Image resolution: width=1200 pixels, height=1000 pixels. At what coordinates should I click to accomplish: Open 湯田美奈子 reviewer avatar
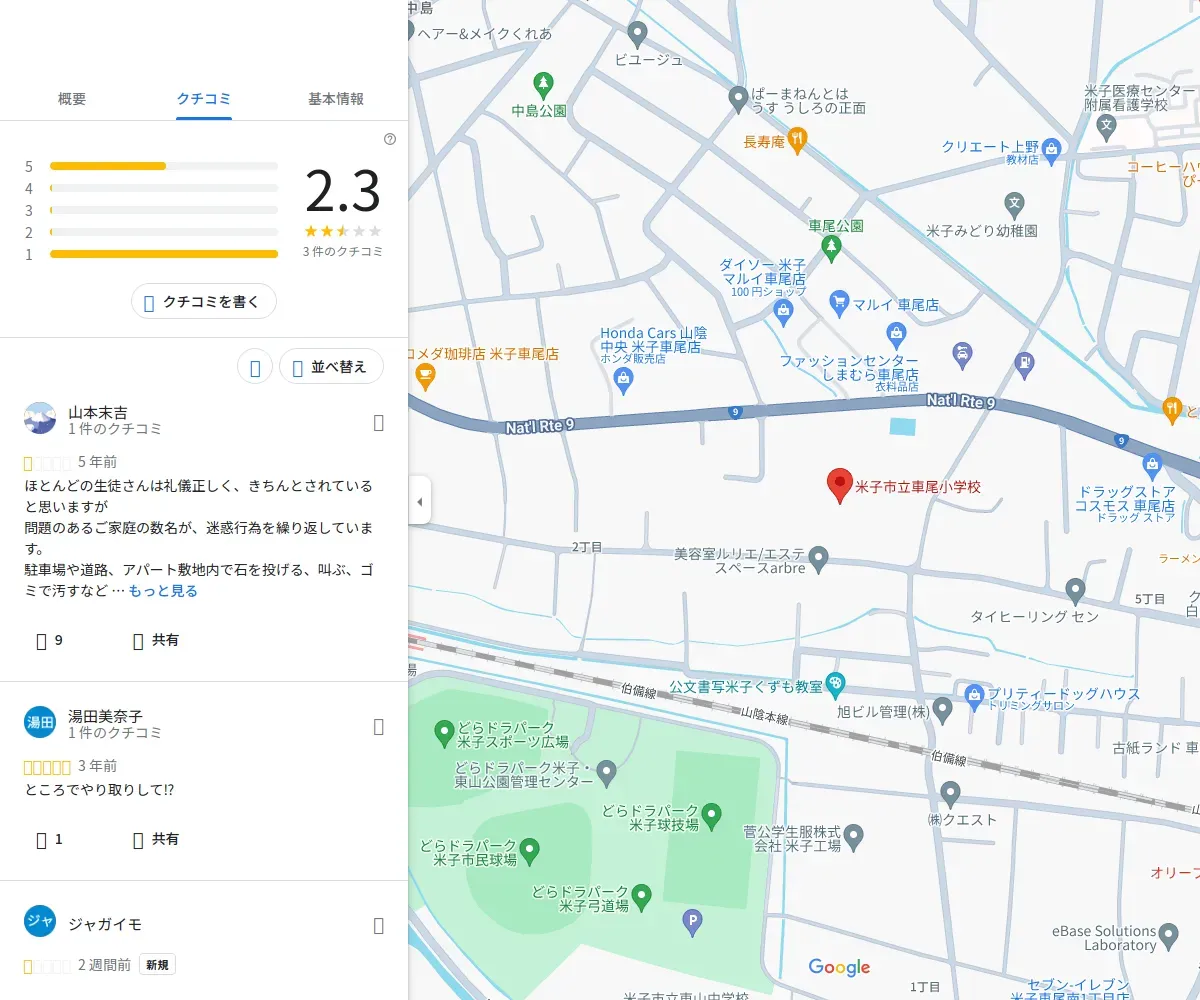tap(40, 722)
